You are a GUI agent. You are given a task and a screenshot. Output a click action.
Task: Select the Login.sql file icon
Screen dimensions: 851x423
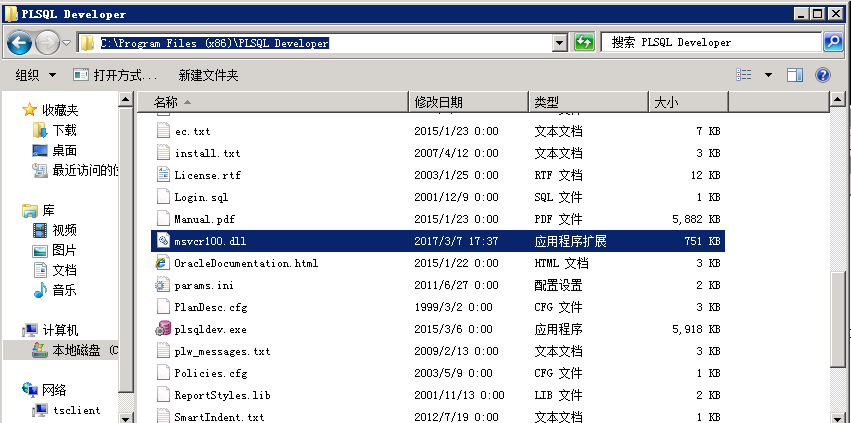[x=163, y=197]
